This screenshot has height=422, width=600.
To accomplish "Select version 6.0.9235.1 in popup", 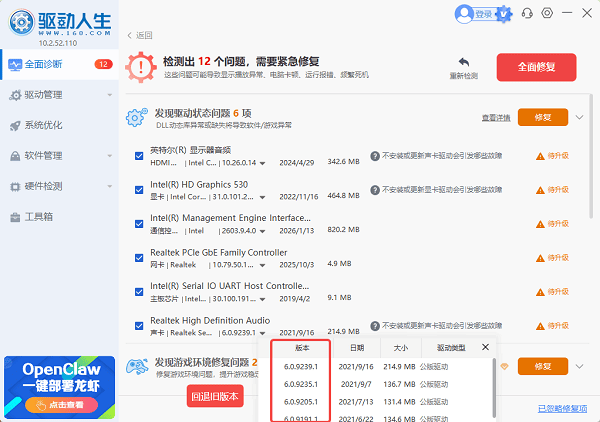I will pos(301,384).
